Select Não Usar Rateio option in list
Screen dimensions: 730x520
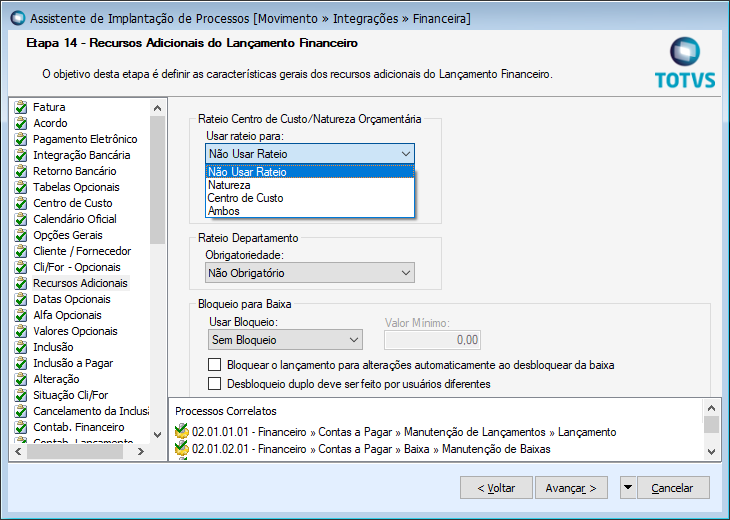coord(310,172)
